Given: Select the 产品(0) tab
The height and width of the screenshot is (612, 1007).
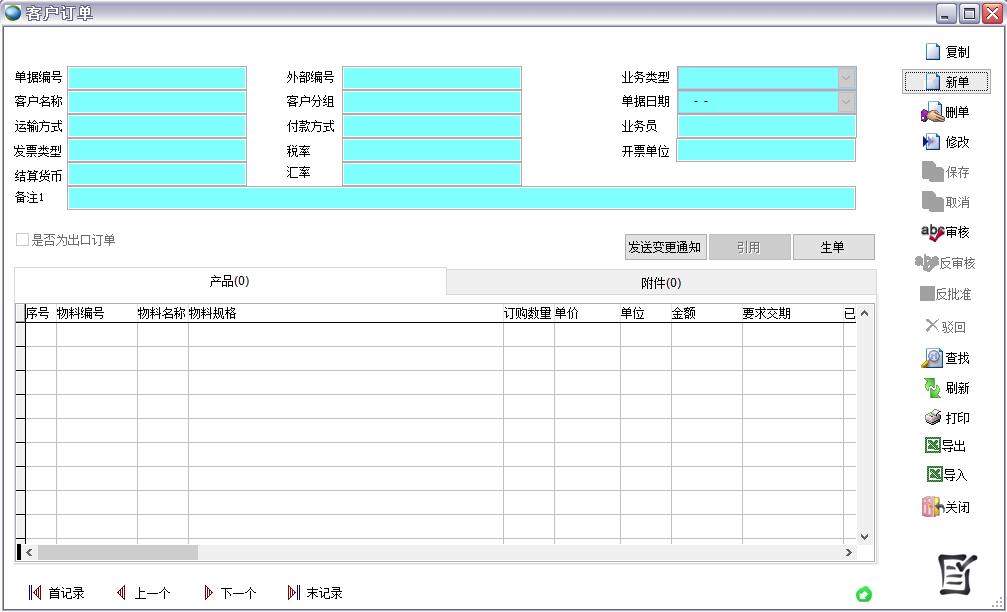Looking at the screenshot, I should (x=229, y=282).
